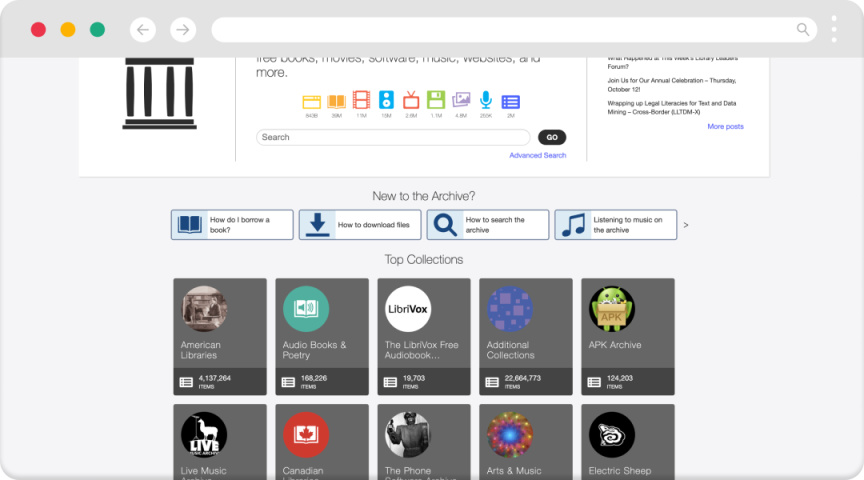Click the 124,203 items count

[x=620, y=378]
